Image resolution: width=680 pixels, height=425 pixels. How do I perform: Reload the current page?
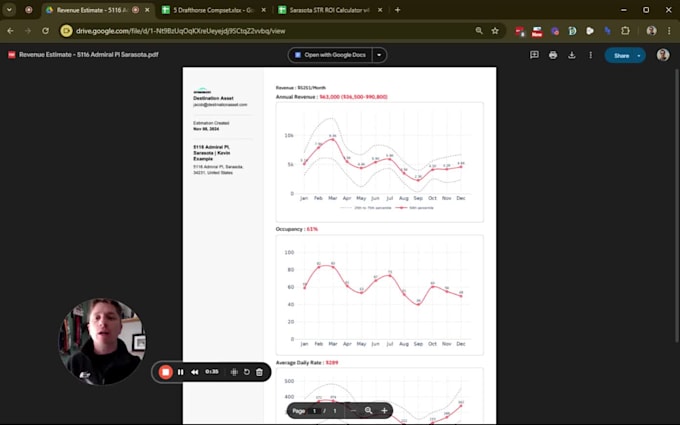tap(46, 31)
